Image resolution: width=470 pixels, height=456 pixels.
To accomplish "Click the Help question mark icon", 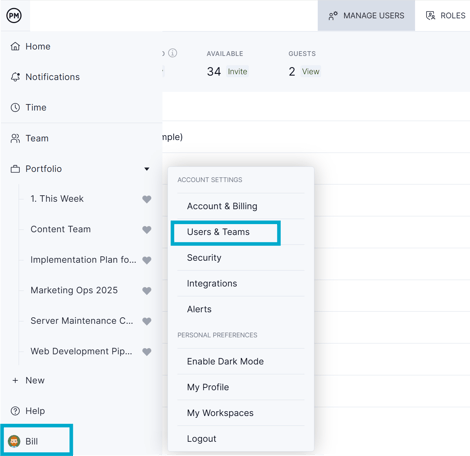I will point(15,411).
